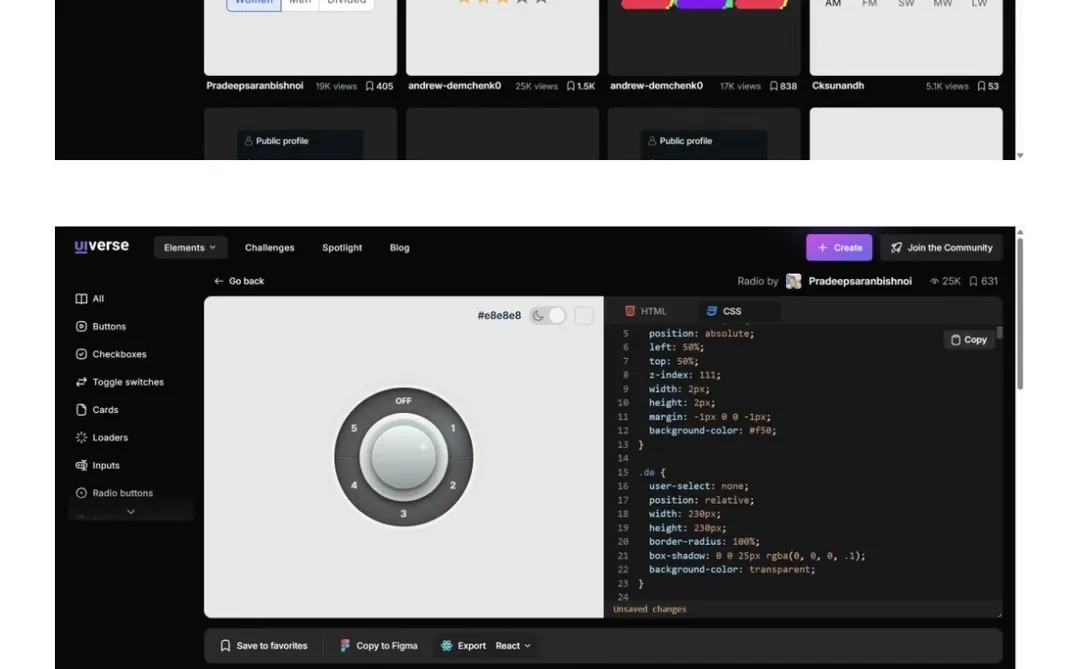Click the plus icon on Create
This screenshot has height=669, width=1080.
(822, 247)
